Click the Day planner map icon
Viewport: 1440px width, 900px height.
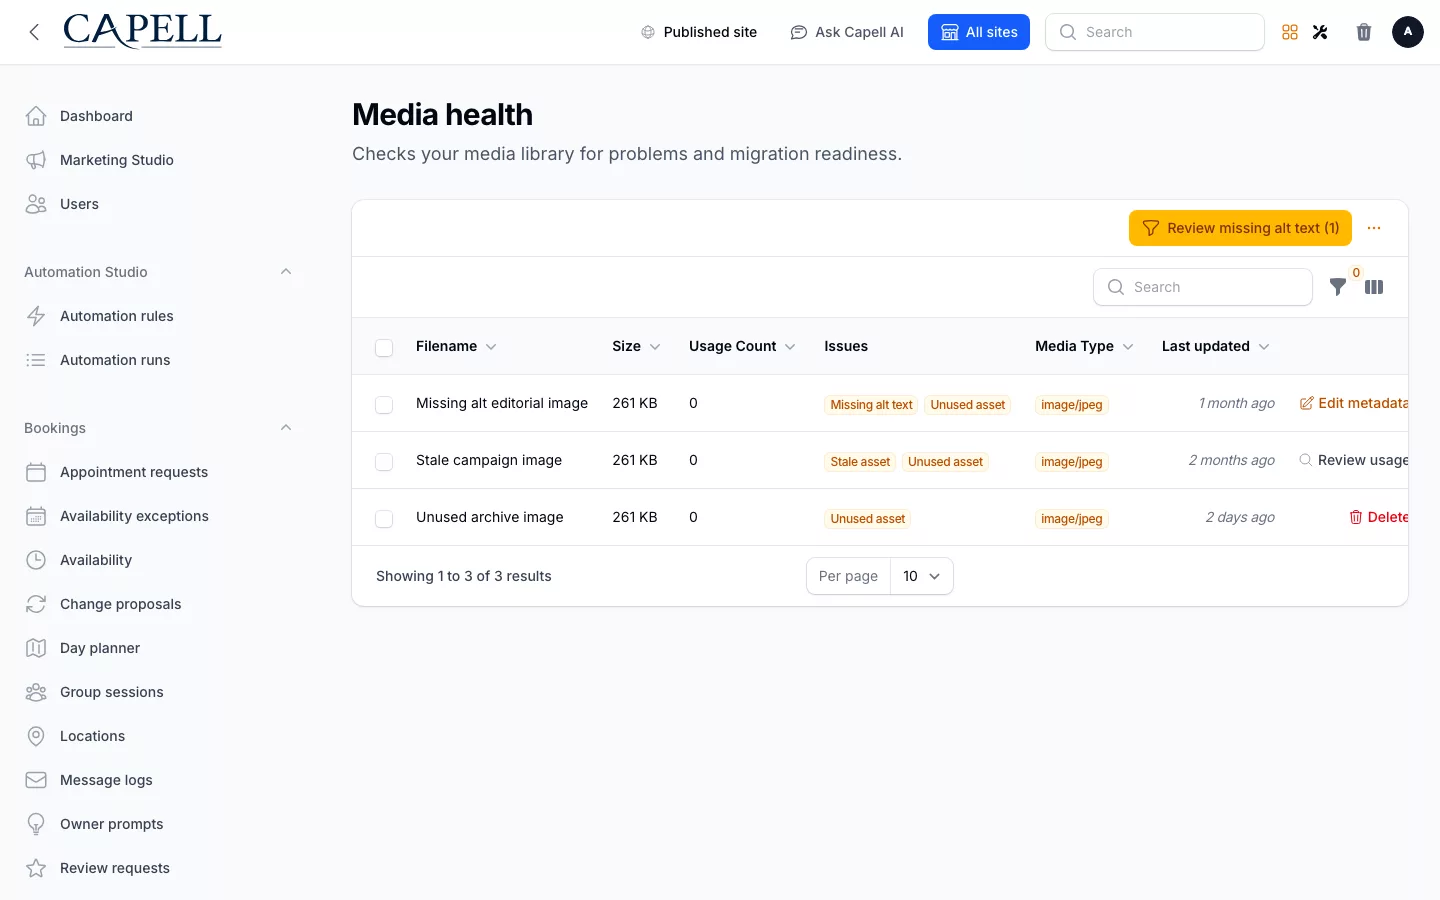click(x=36, y=648)
